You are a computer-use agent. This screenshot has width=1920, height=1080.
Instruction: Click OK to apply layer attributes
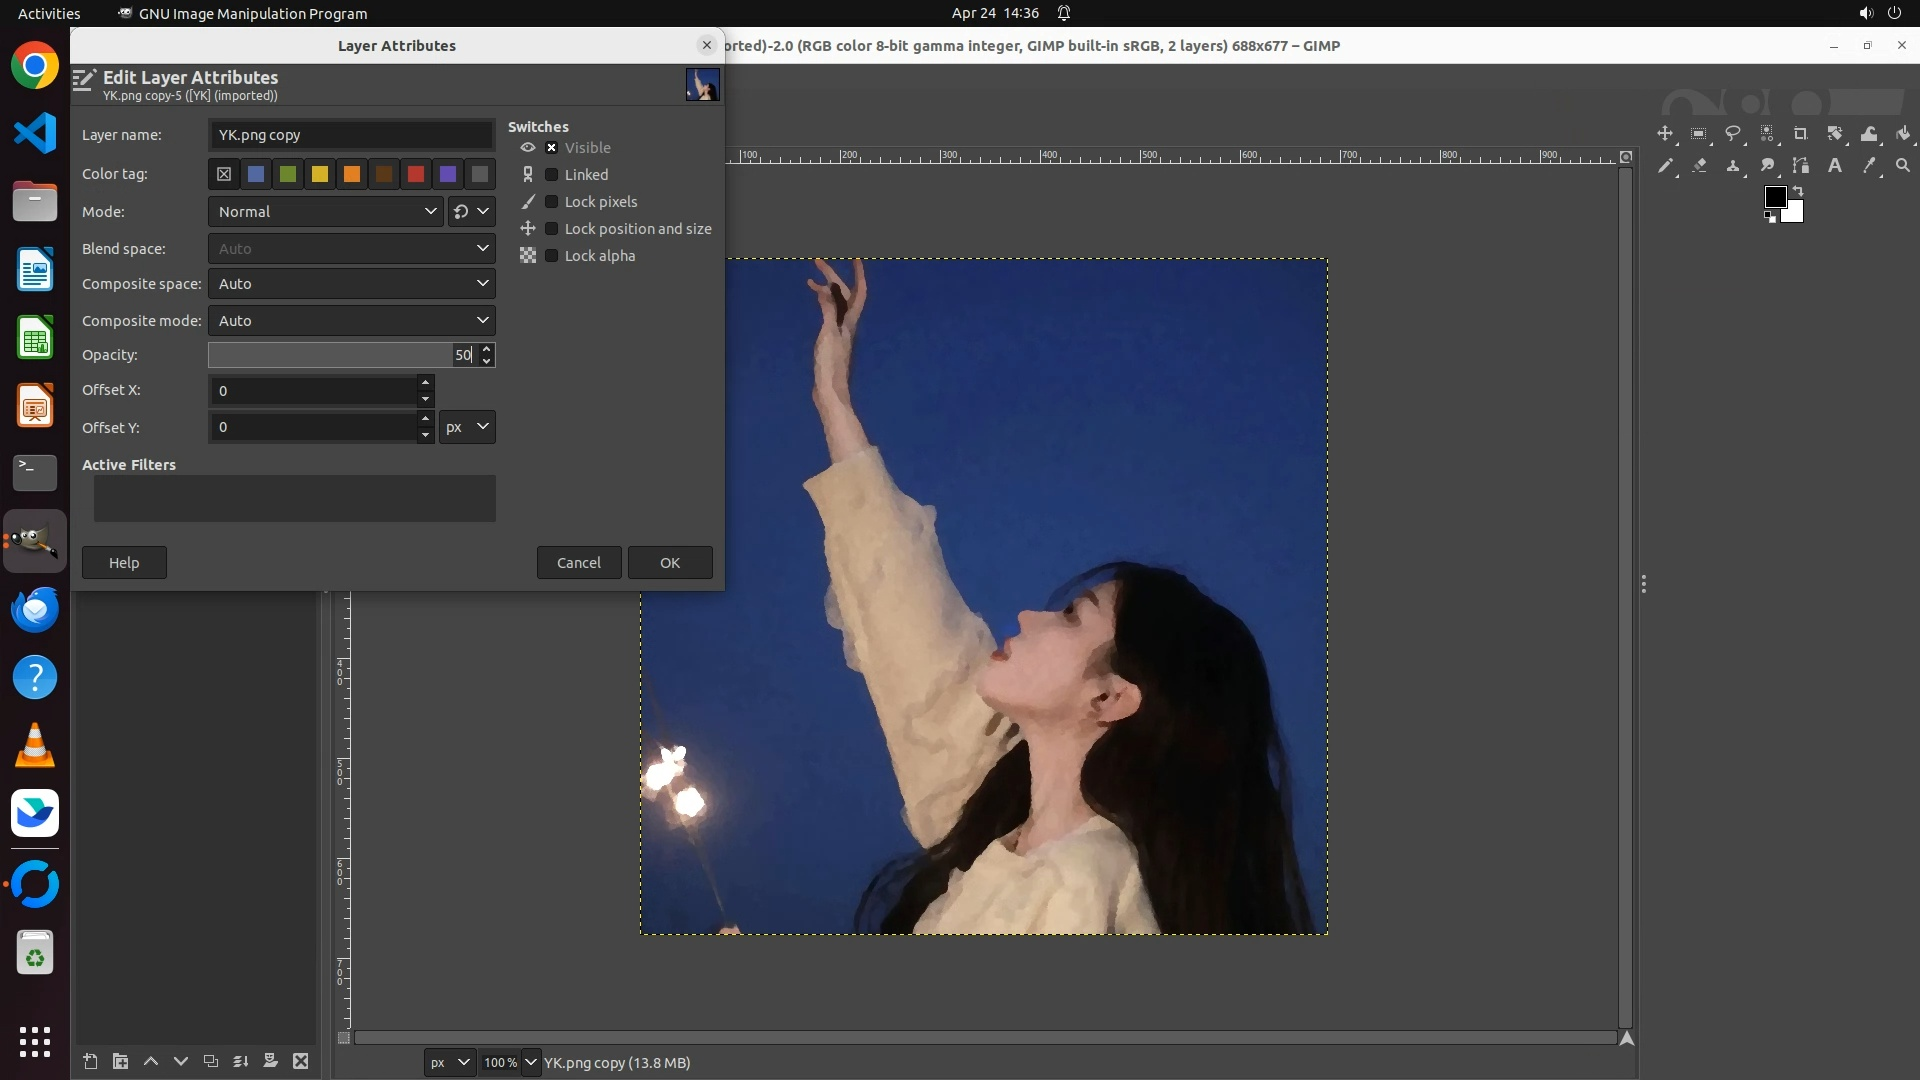pos(669,563)
